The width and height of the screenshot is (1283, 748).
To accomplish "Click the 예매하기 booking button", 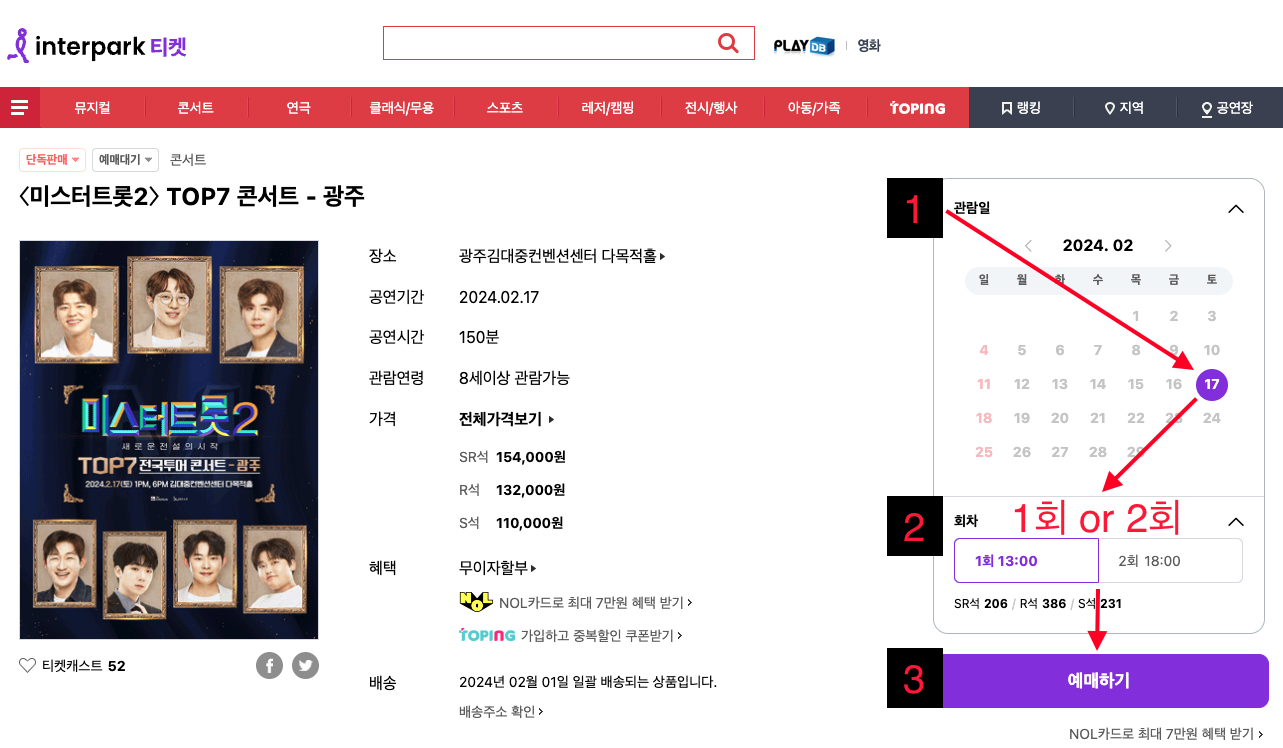I will (1106, 681).
